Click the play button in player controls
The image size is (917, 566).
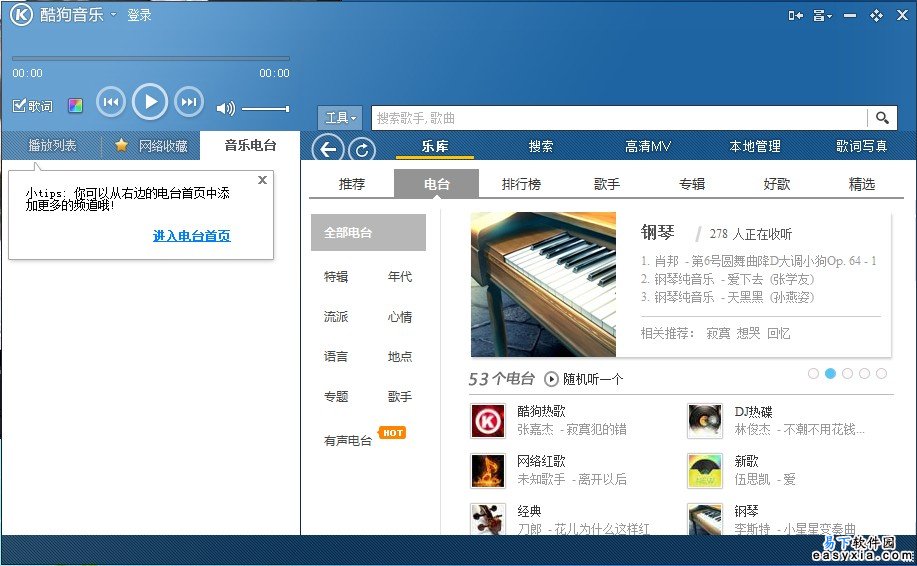(150, 101)
